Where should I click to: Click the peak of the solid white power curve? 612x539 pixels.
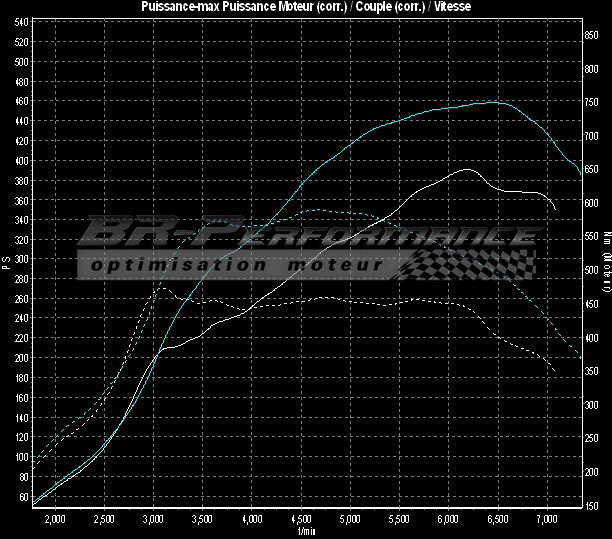pyautogui.click(x=466, y=169)
